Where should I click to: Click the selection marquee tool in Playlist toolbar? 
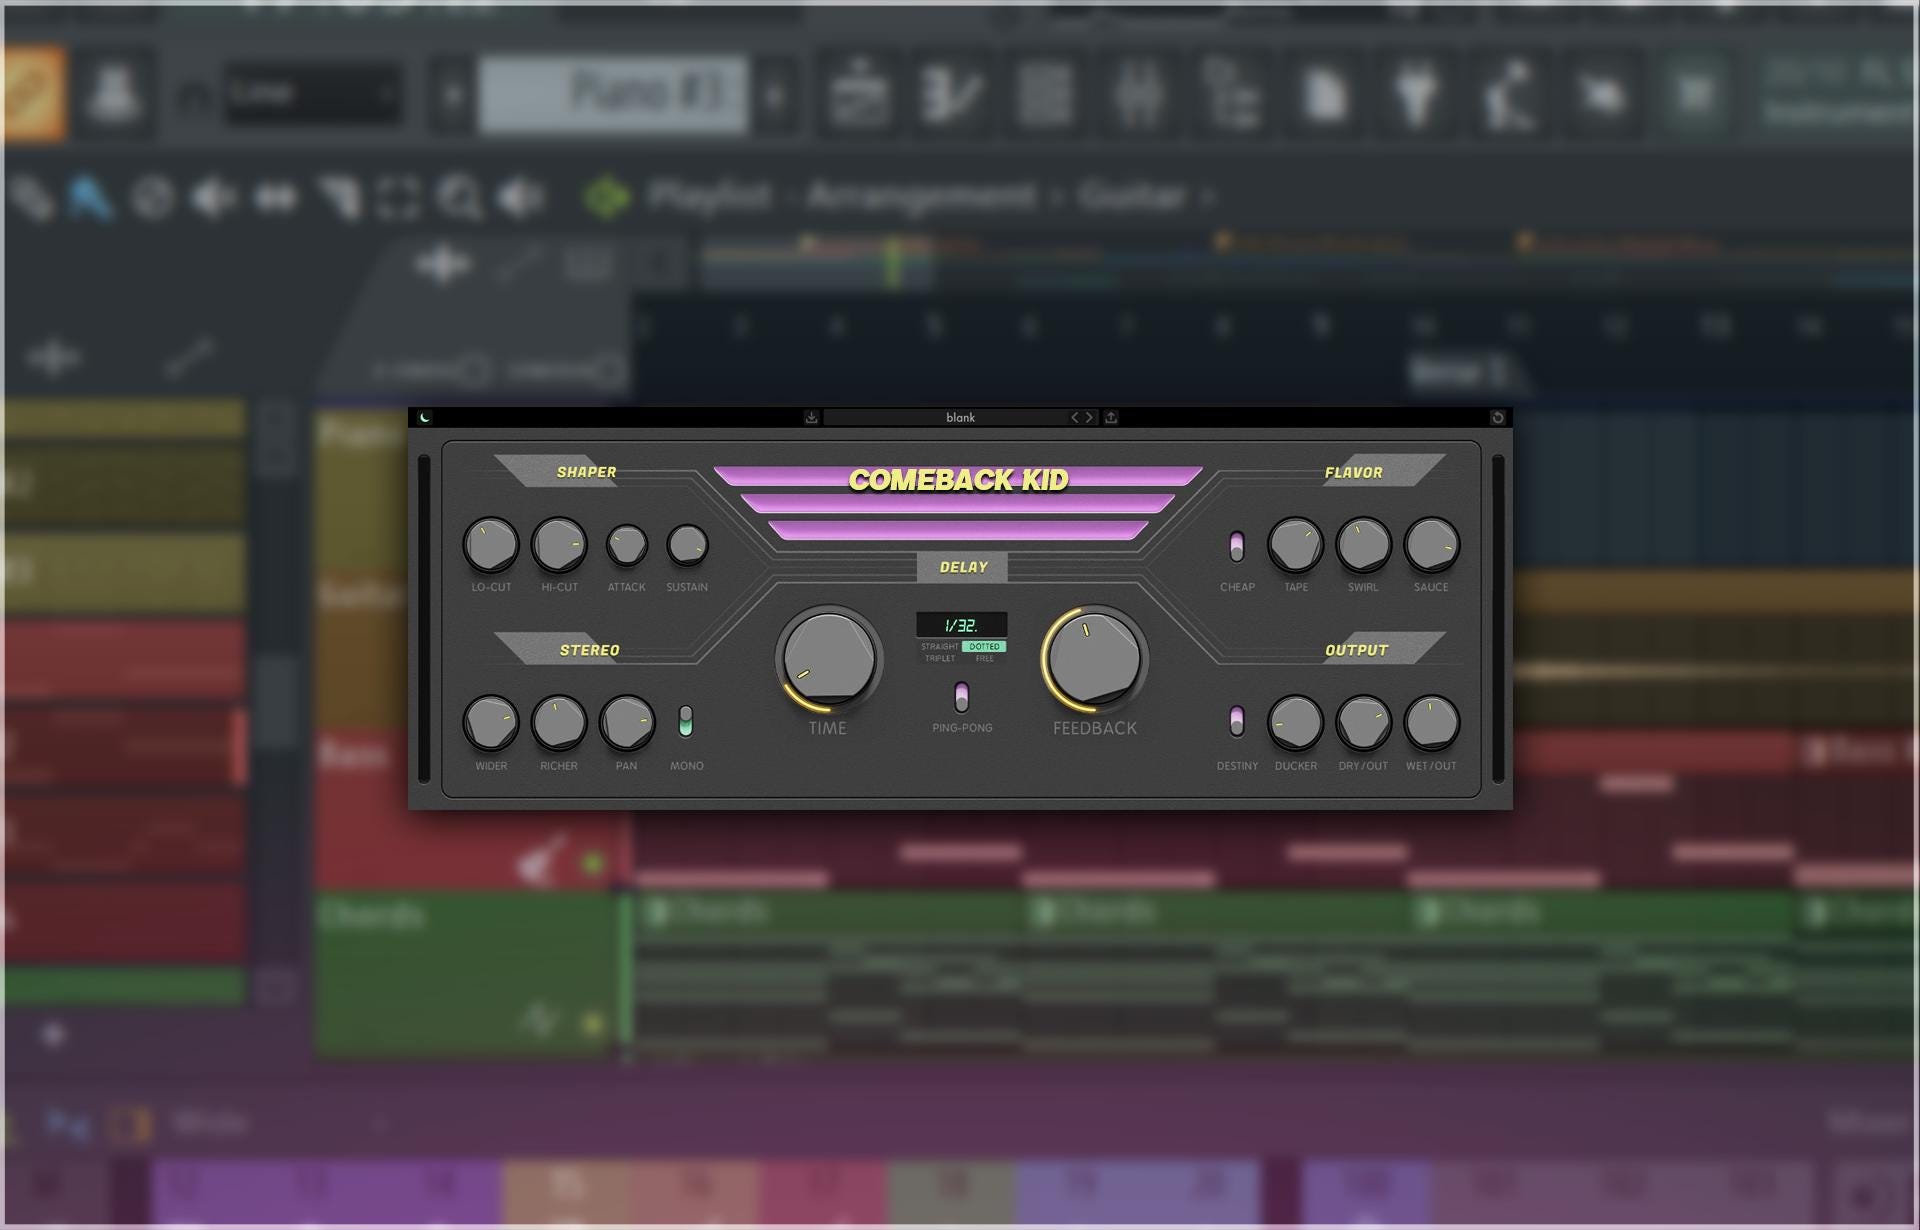click(398, 197)
